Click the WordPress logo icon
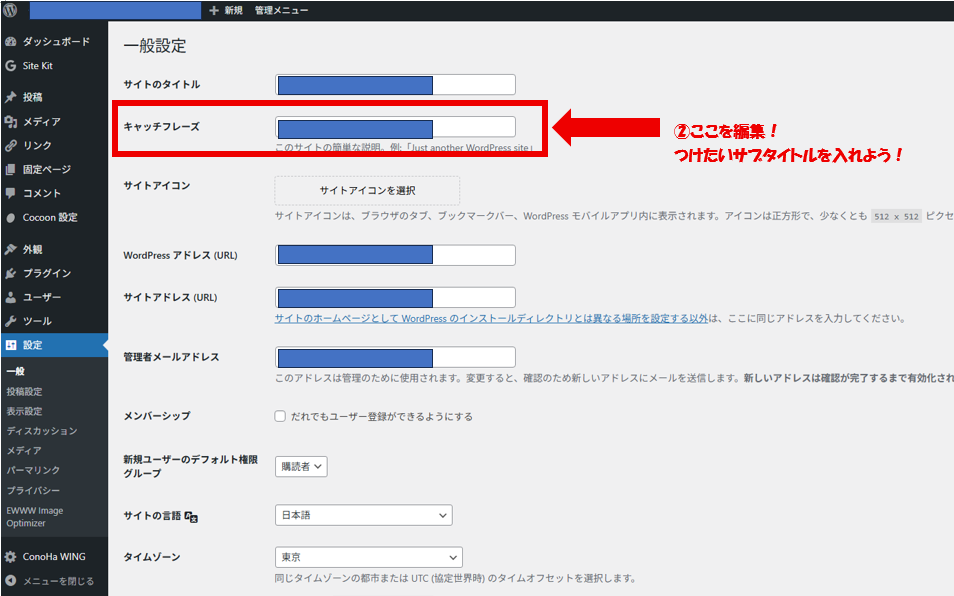Viewport: 954px width, 596px height. tap(10, 10)
